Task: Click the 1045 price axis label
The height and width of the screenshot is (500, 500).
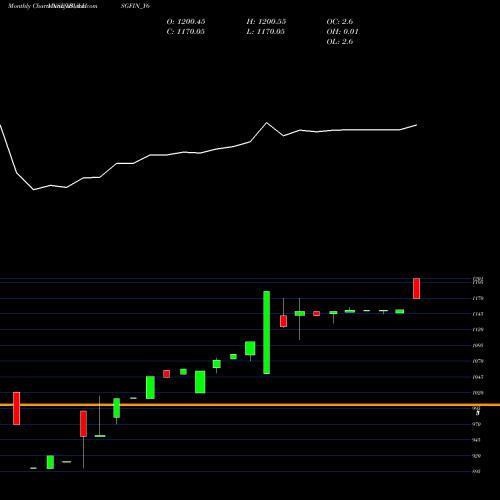Action: coord(477,377)
